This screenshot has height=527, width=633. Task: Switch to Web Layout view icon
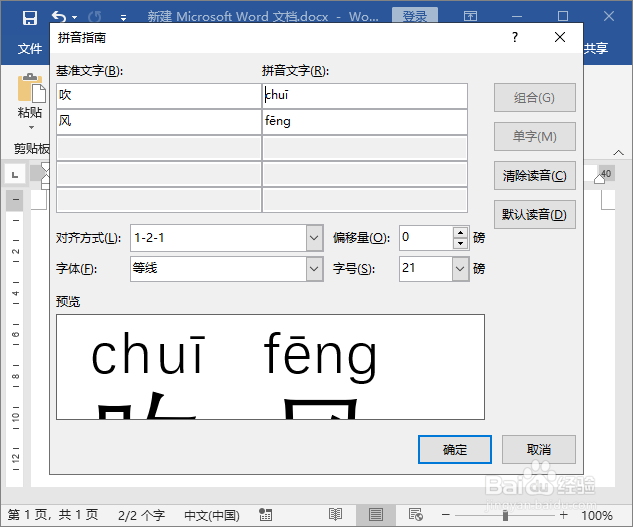pyautogui.click(x=415, y=515)
